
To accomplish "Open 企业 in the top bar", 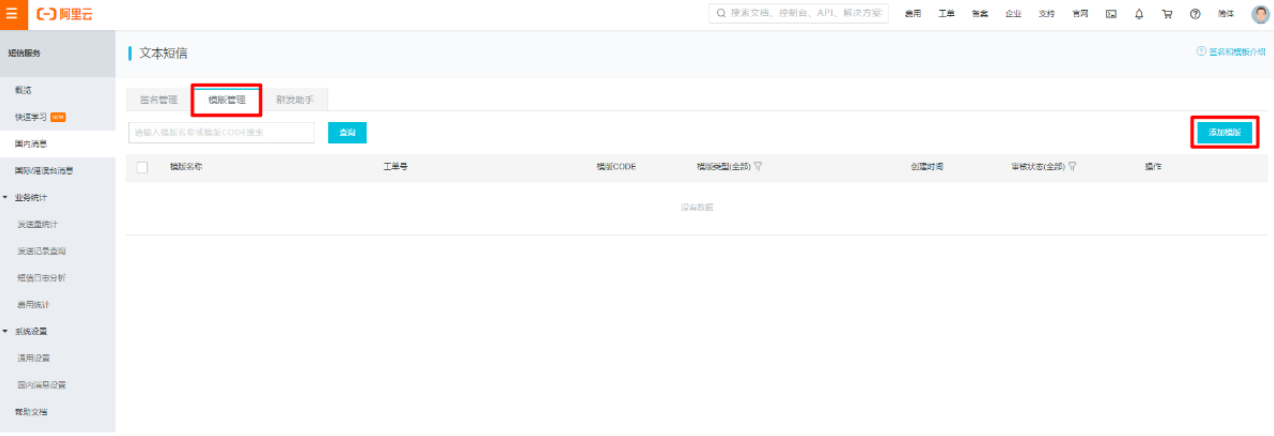I will click(1013, 14).
